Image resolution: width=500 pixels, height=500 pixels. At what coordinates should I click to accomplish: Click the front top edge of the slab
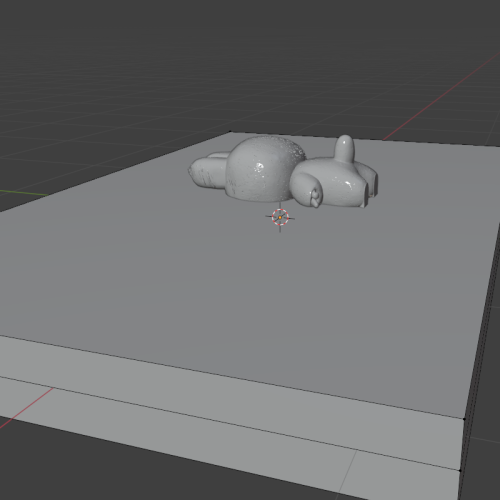click(233, 377)
